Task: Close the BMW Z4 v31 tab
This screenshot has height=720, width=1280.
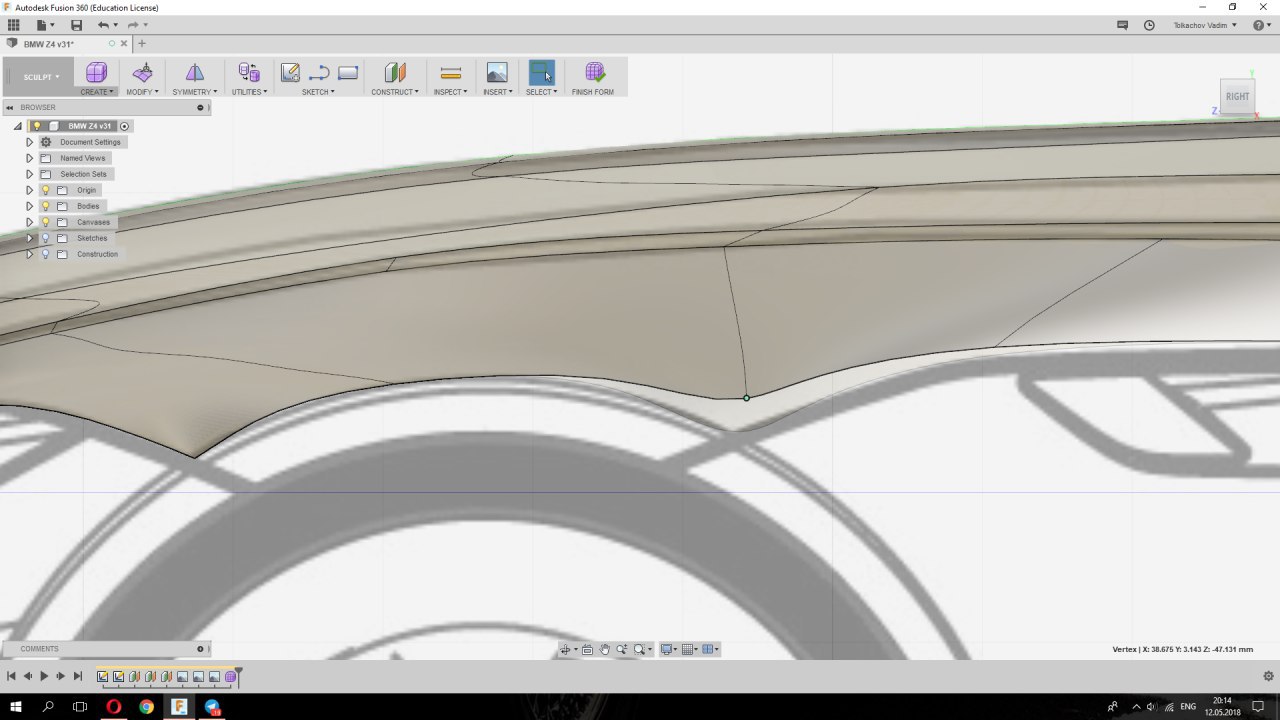Action: [x=124, y=43]
